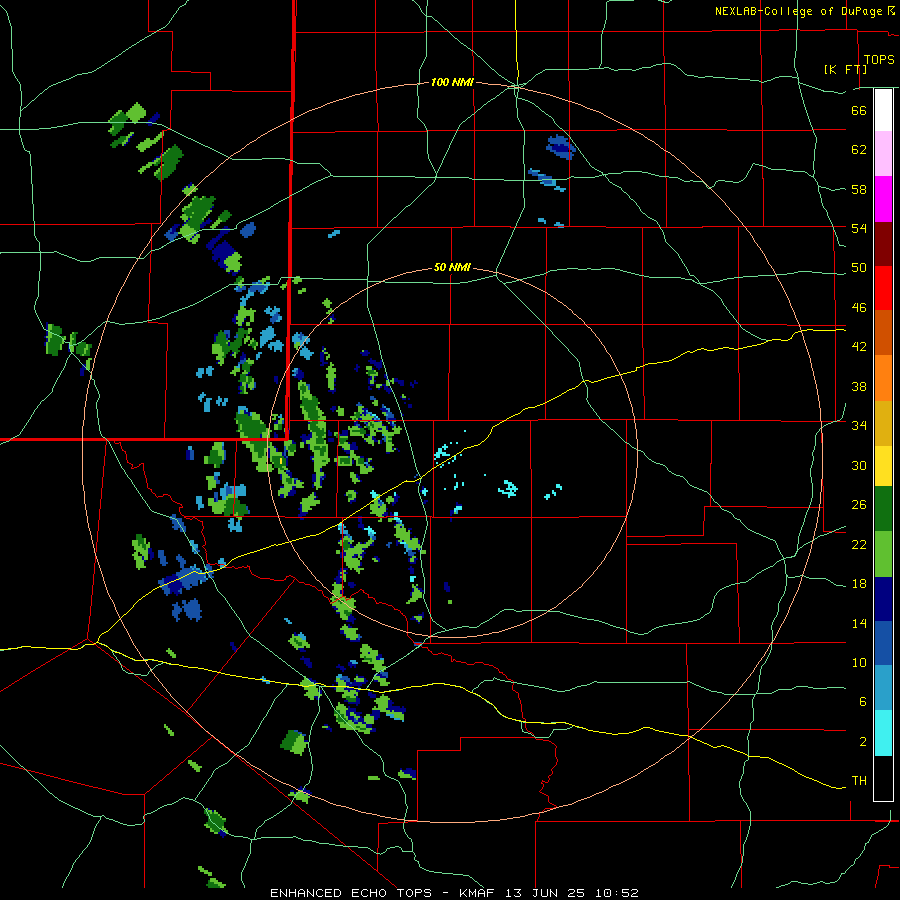This screenshot has width=900, height=900.
Task: Select legend value 26
Action: tap(859, 505)
